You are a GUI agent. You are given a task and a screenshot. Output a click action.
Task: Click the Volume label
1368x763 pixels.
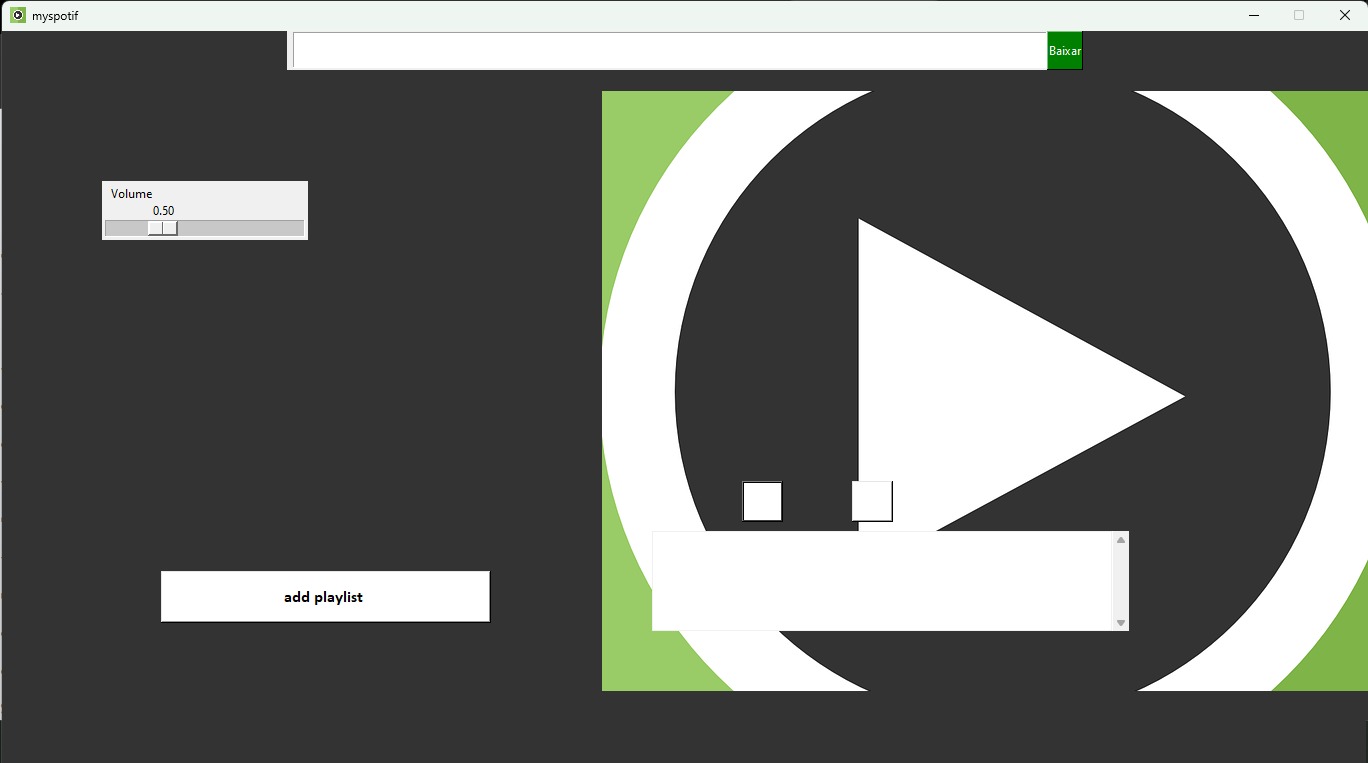tap(131, 194)
